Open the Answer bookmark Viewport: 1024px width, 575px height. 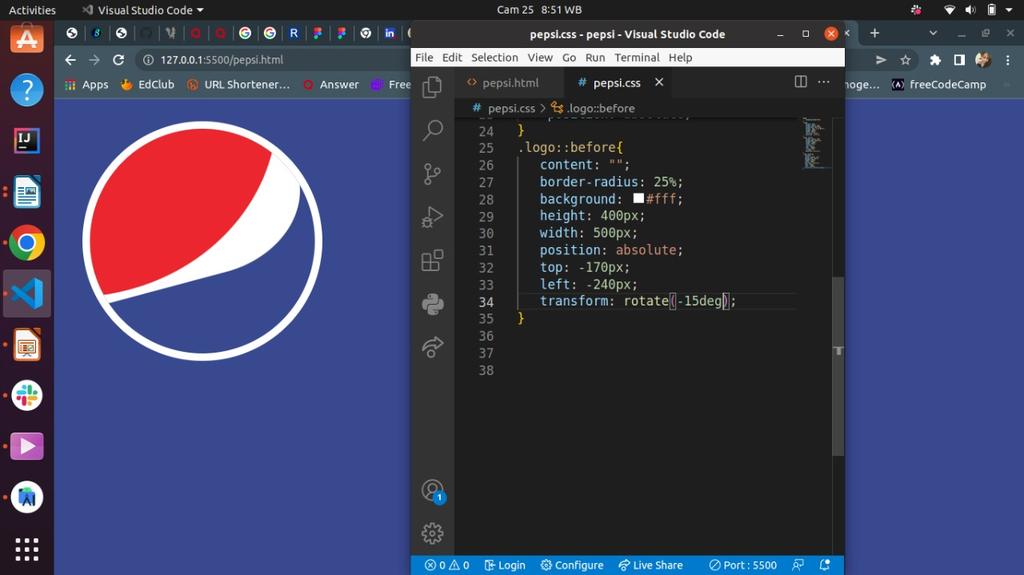(330, 84)
